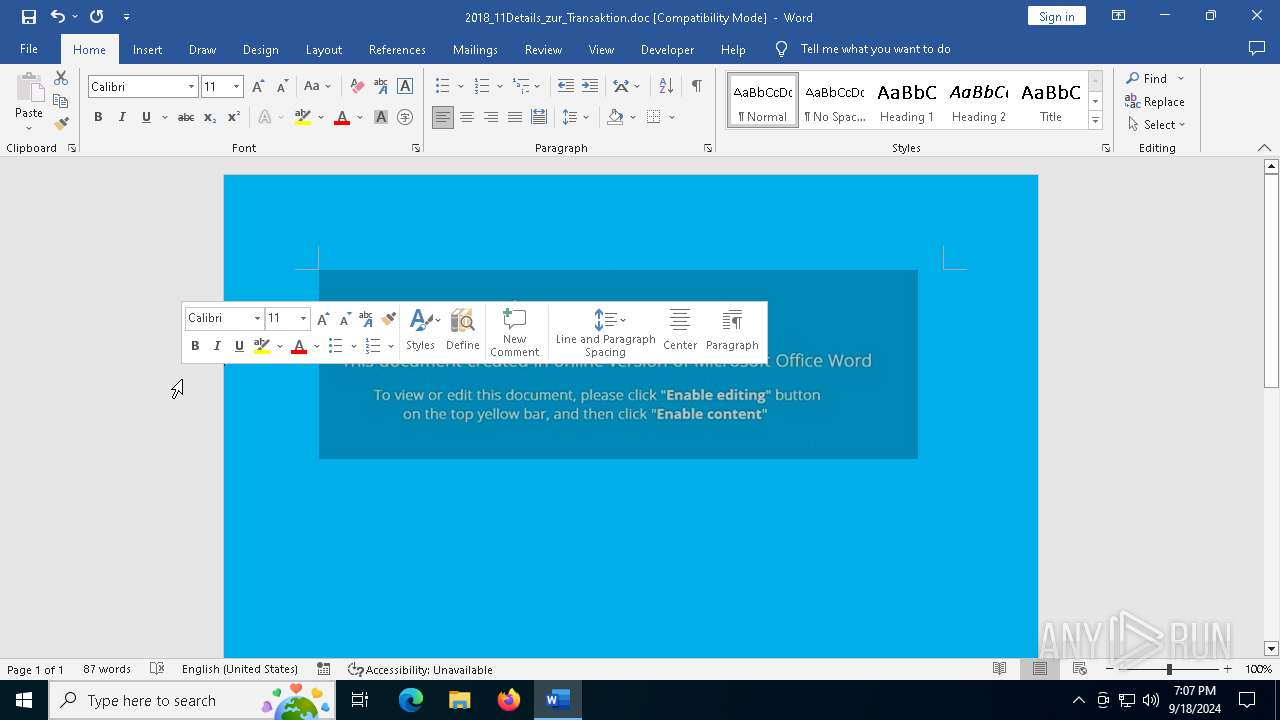
Task: Switch to the Developer tab
Action: click(x=667, y=49)
